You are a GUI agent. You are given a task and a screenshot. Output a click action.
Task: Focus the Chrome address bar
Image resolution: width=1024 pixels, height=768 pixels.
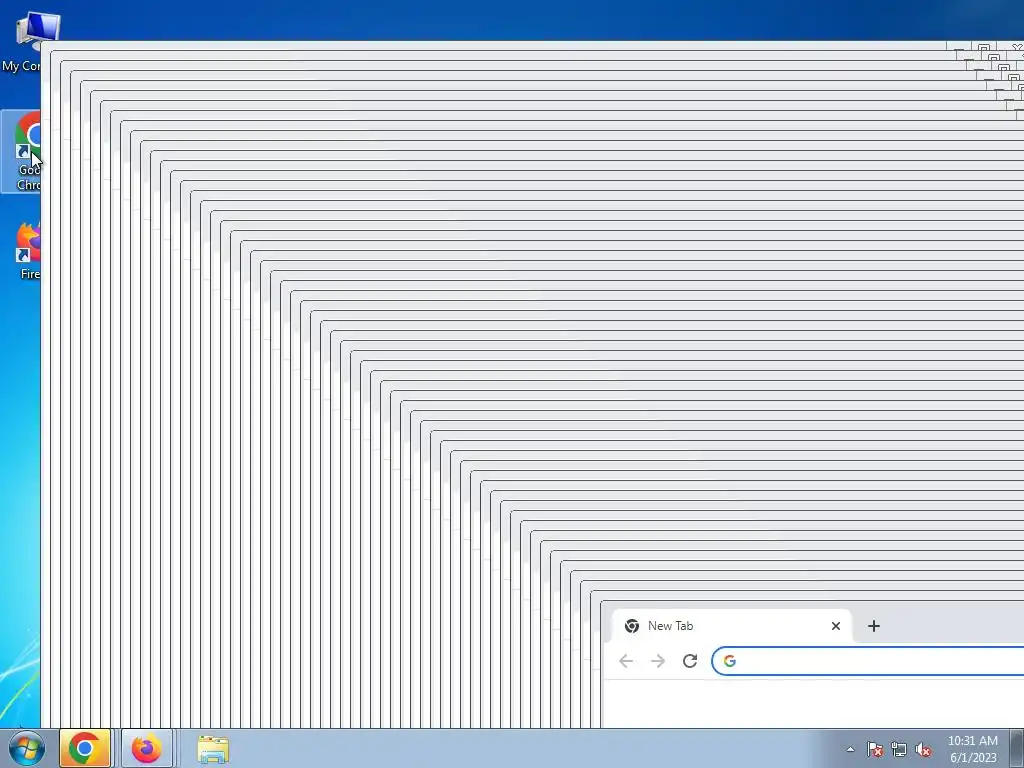click(x=868, y=661)
